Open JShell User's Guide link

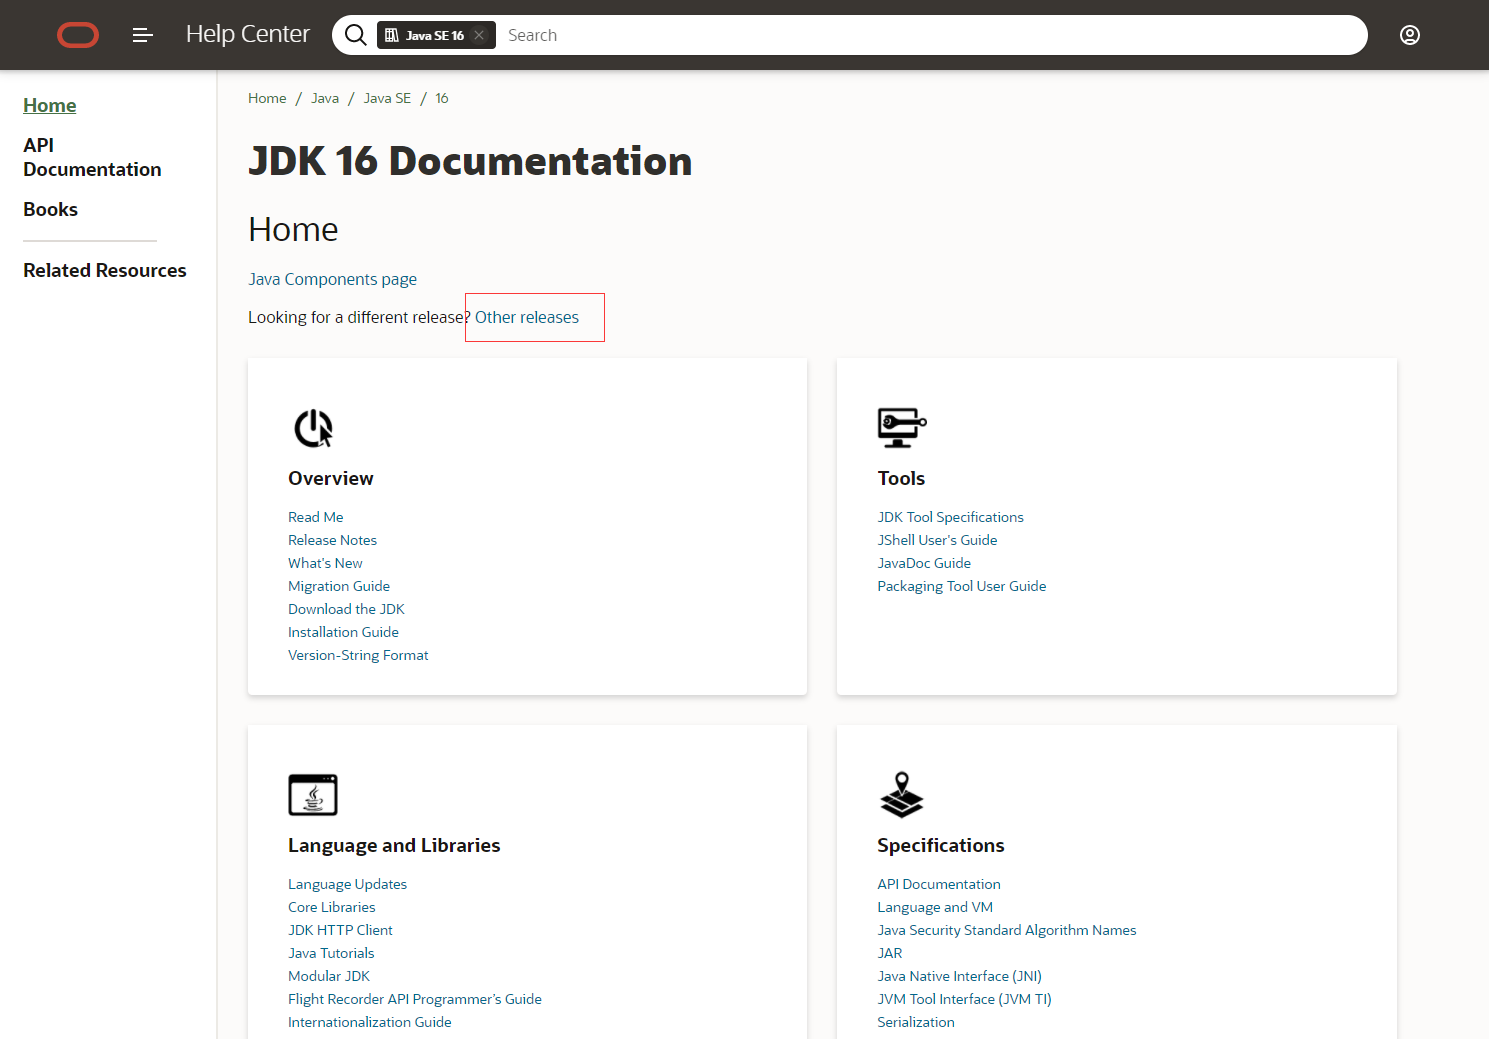[938, 540]
